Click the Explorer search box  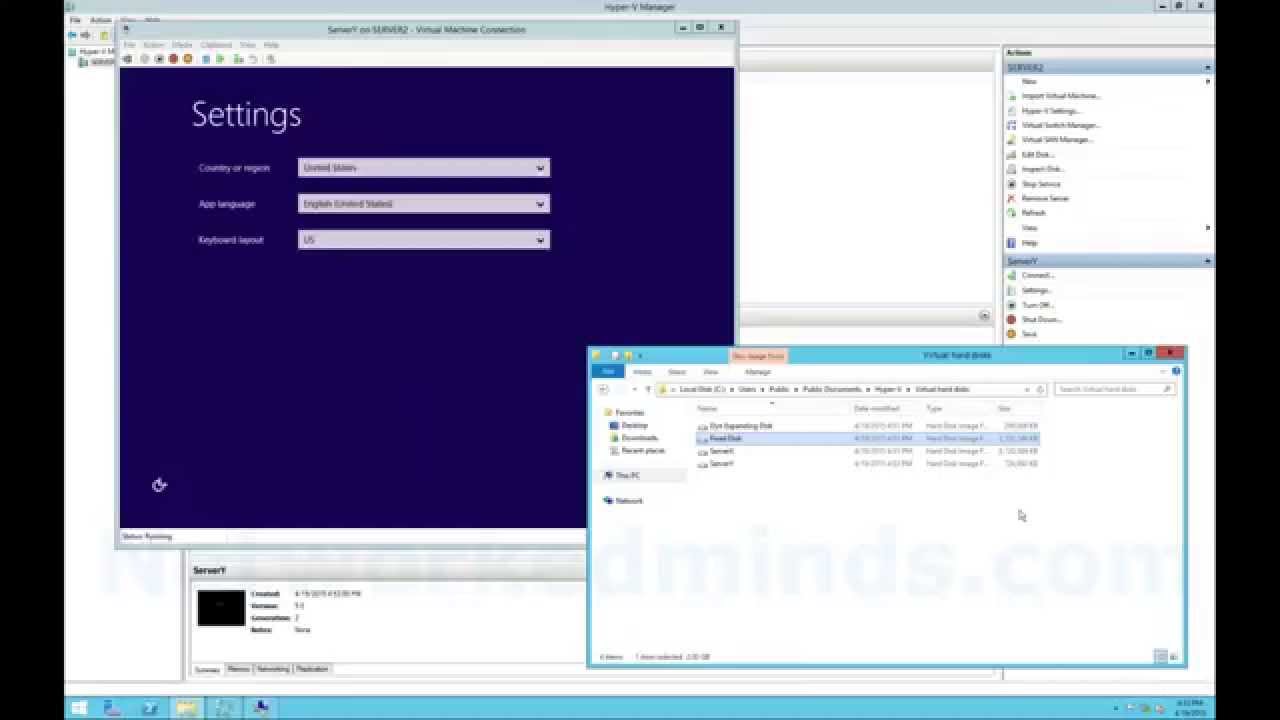click(x=1115, y=389)
